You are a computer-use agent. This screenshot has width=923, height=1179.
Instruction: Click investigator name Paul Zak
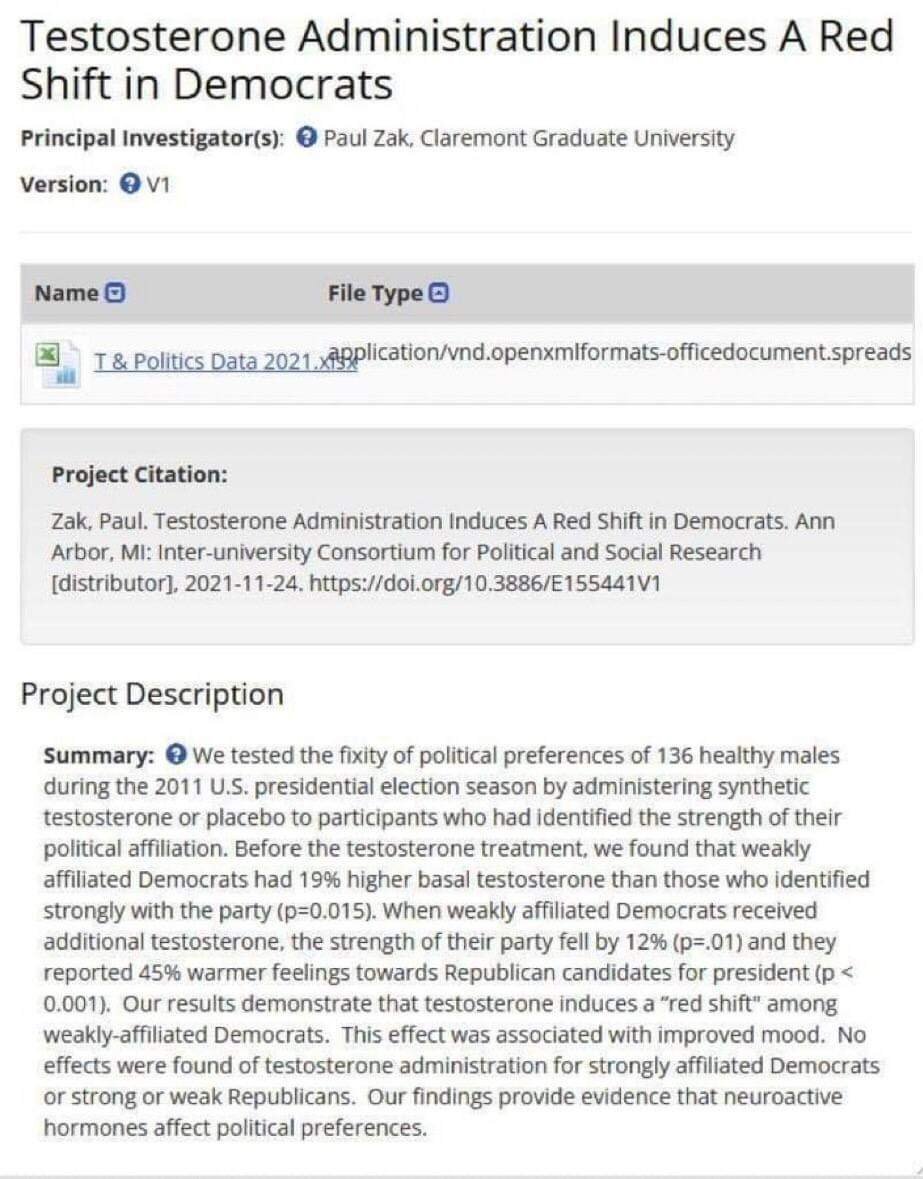pyautogui.click(x=366, y=139)
